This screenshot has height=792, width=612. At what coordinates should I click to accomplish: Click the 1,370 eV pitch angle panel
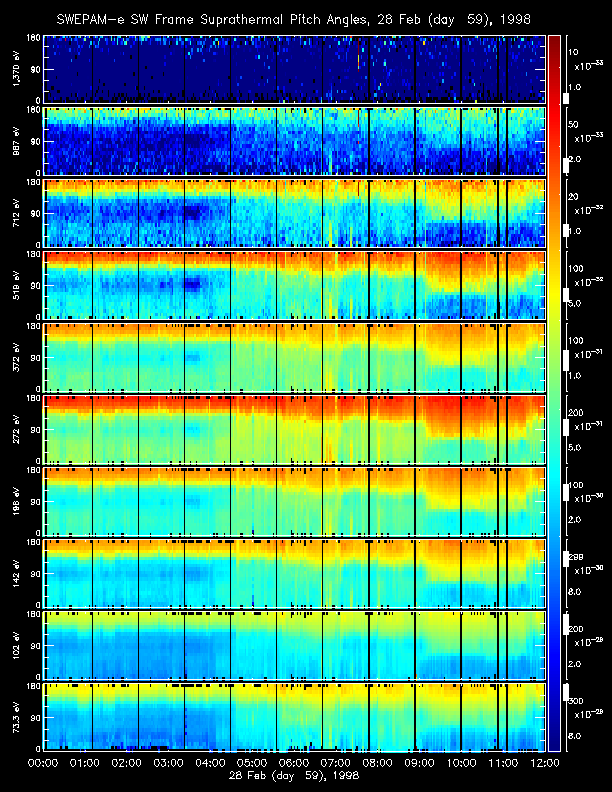pos(295,69)
